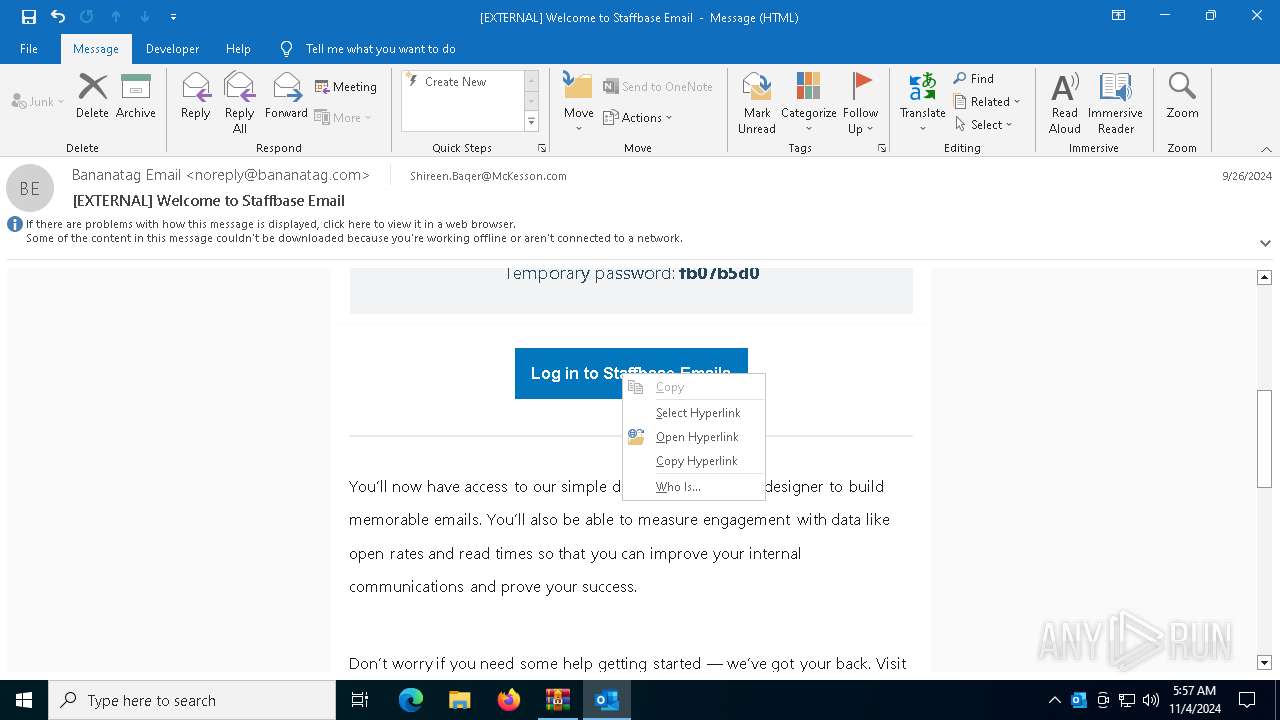Click Tell me what you want to do

click(380, 49)
